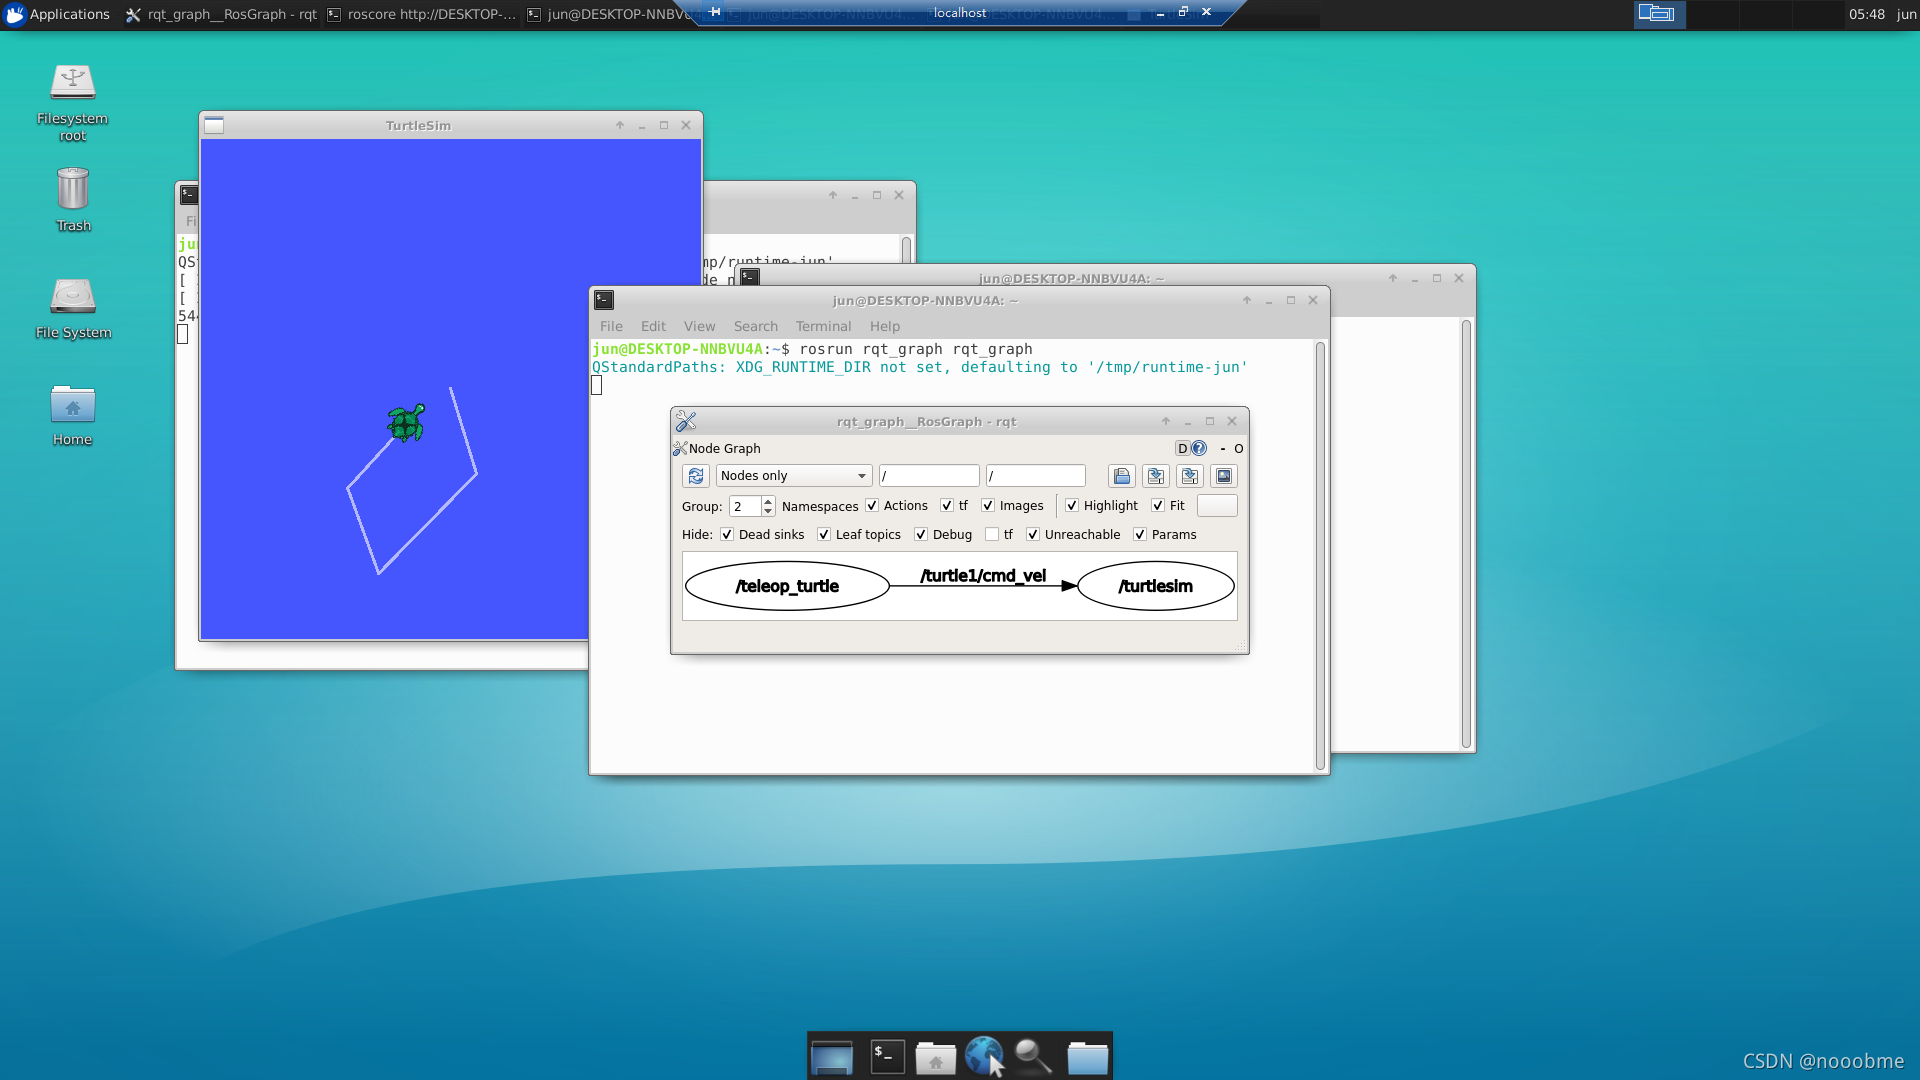The image size is (1920, 1080).
Task: Open terminal emulator from the dock
Action: pyautogui.click(x=887, y=1057)
